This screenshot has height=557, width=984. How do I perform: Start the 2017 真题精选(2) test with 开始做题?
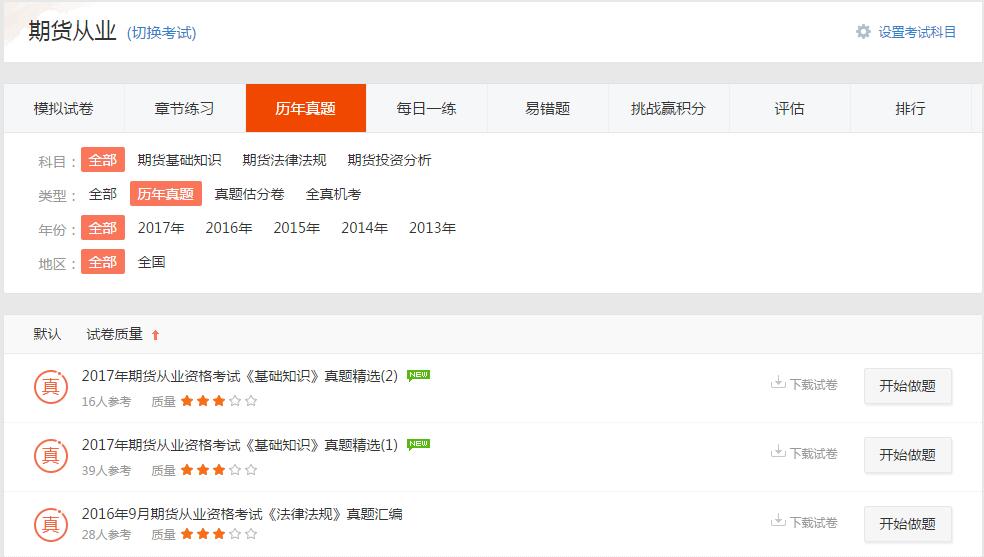pos(907,386)
